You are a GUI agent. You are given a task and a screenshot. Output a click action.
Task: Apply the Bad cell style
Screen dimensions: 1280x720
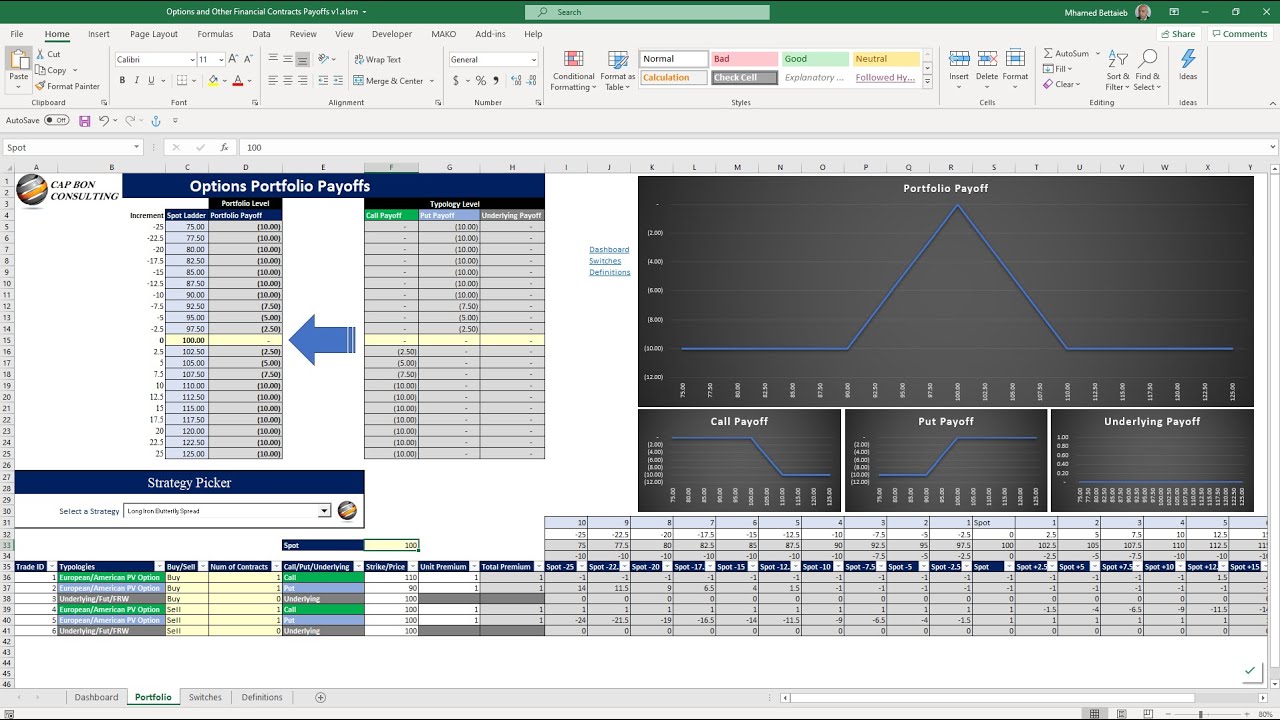tap(744, 59)
